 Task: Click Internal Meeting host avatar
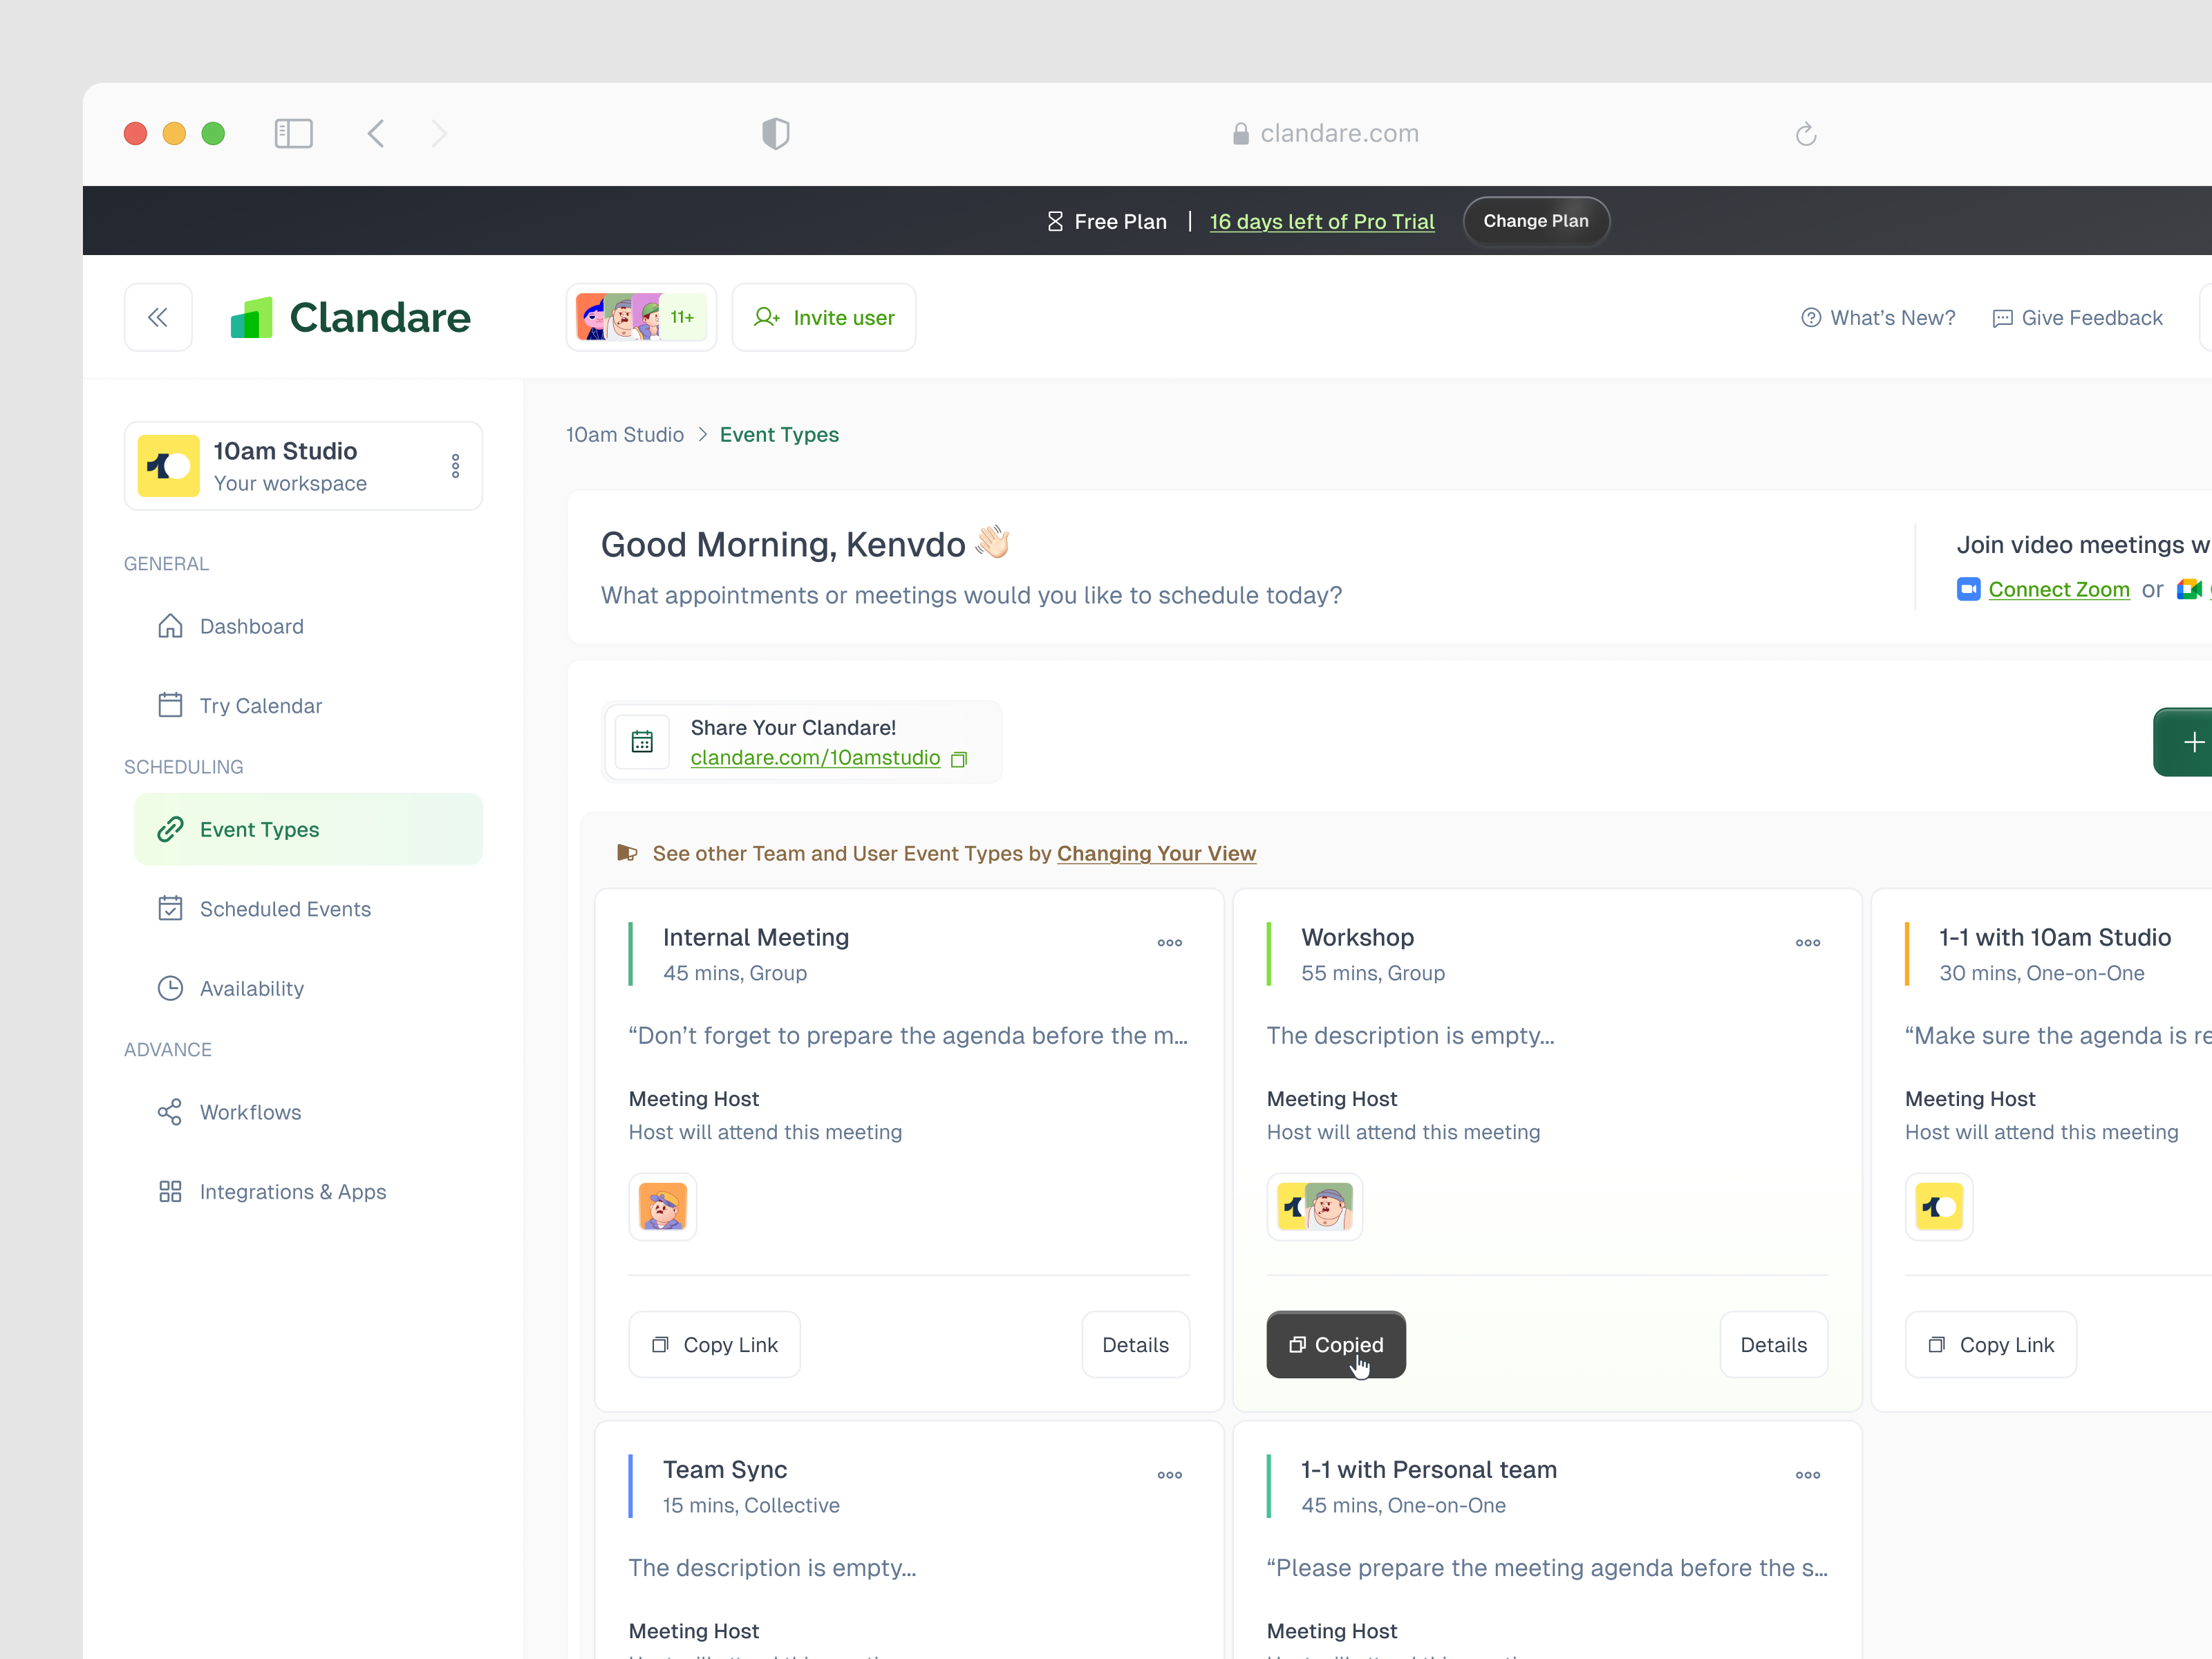tap(663, 1207)
